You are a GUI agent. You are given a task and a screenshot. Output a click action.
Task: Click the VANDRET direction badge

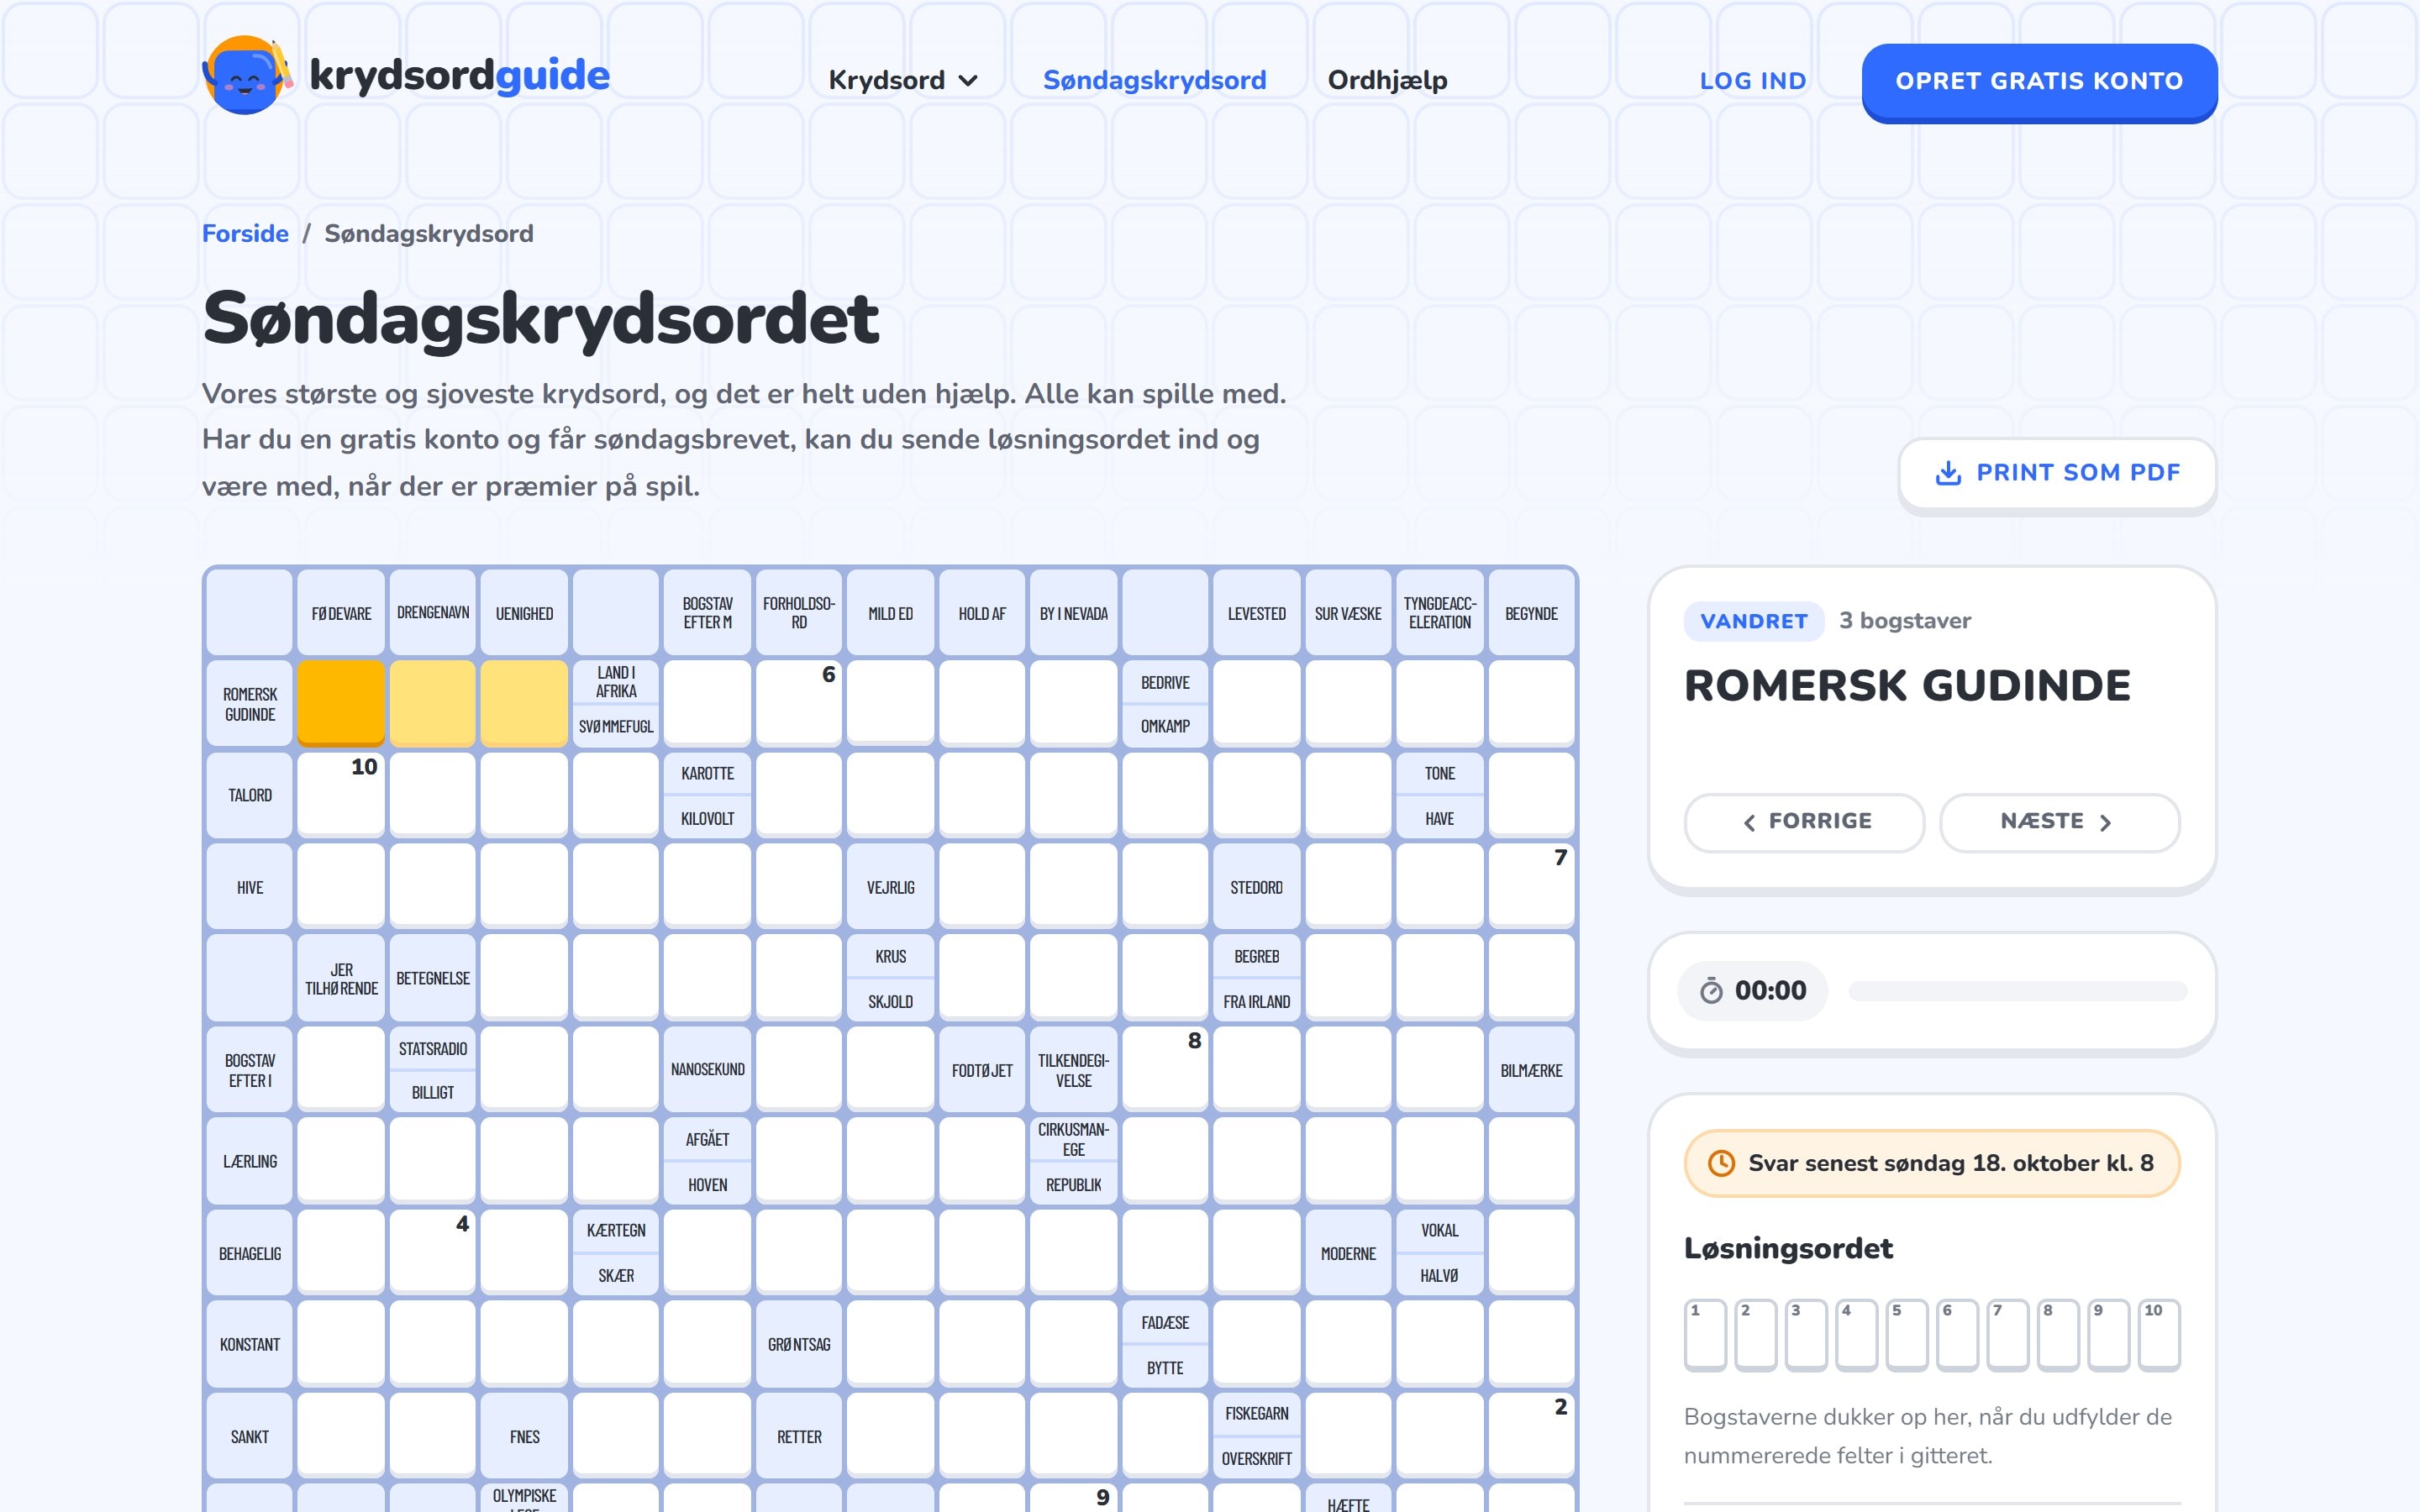[x=1753, y=621]
